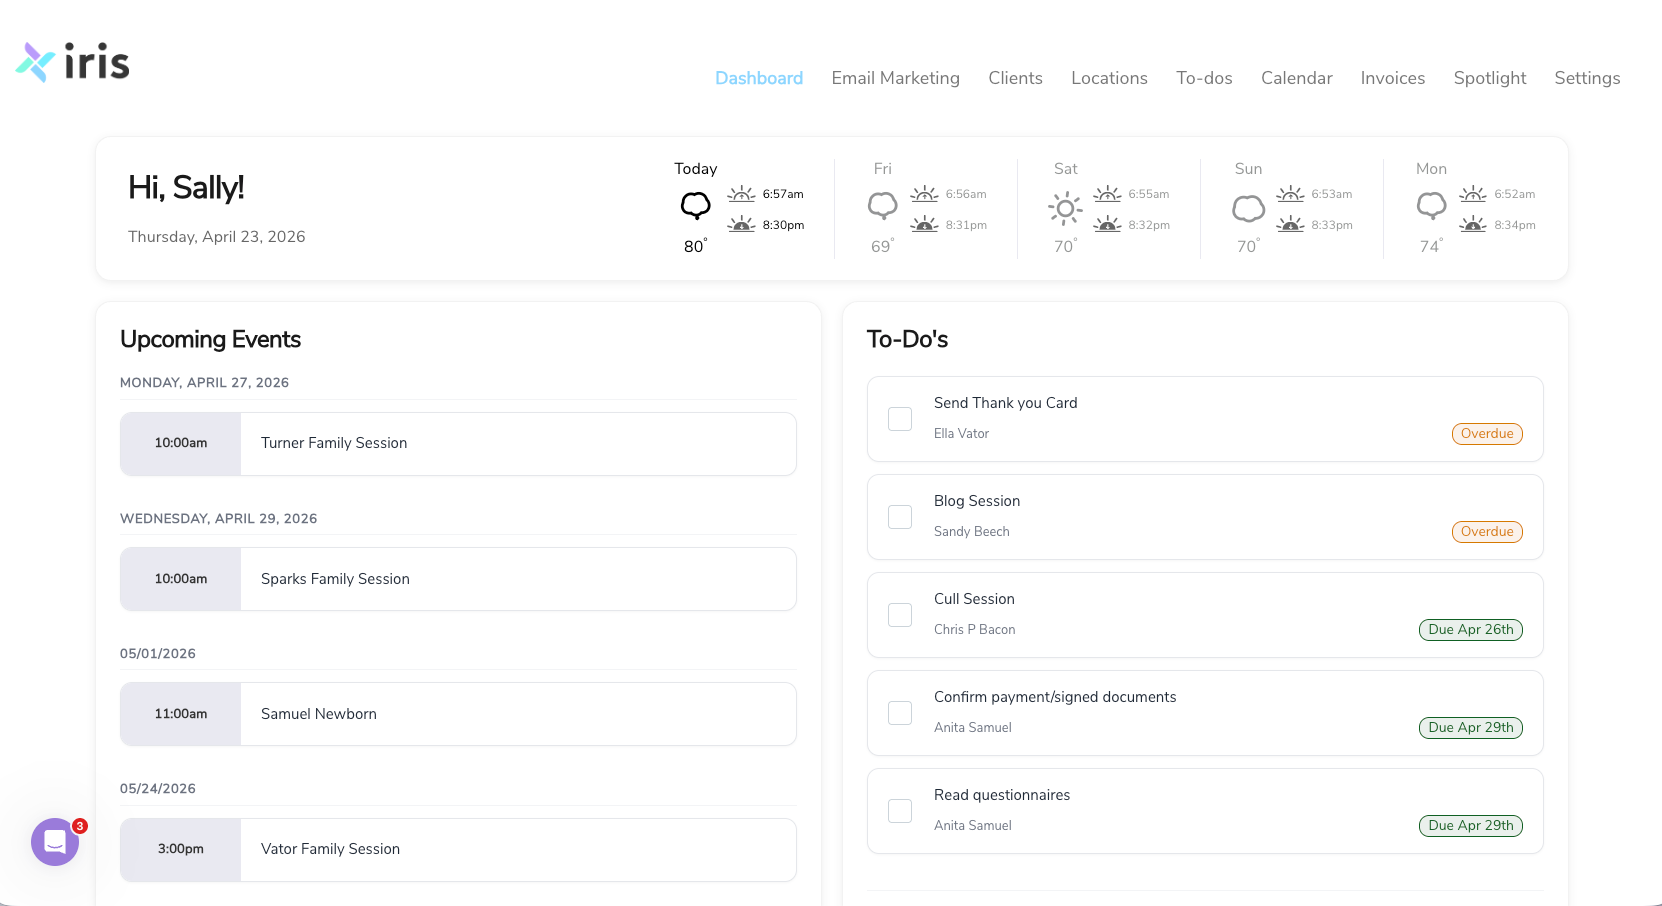Click Monday's sunrise icon showing 6:52am

pyautogui.click(x=1472, y=194)
